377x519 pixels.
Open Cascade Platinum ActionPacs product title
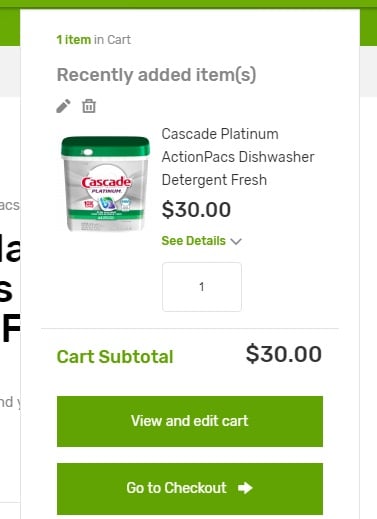[238, 157]
